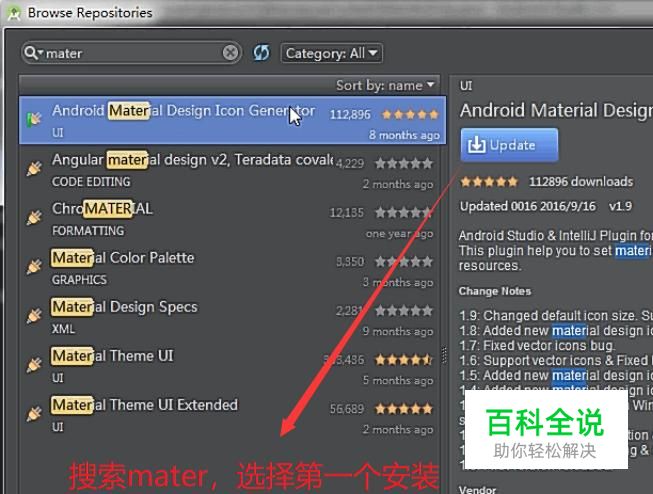Click the 112,896 download count in list
653x494 pixels.
(350, 115)
